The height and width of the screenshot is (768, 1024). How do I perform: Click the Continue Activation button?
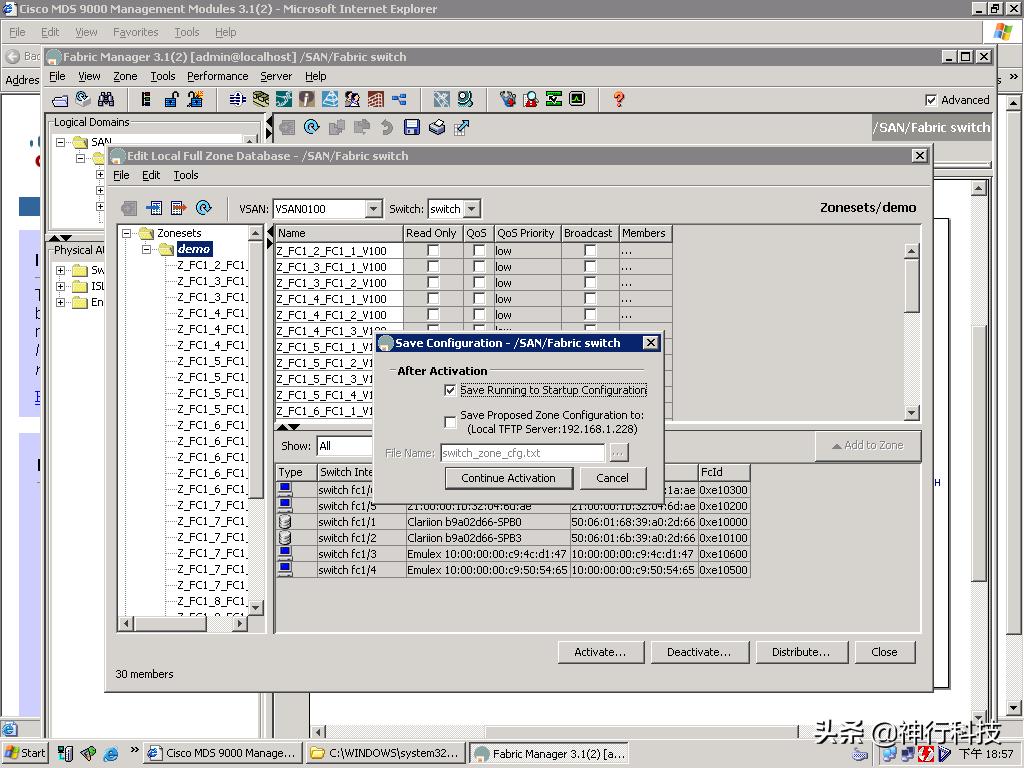pyautogui.click(x=508, y=478)
